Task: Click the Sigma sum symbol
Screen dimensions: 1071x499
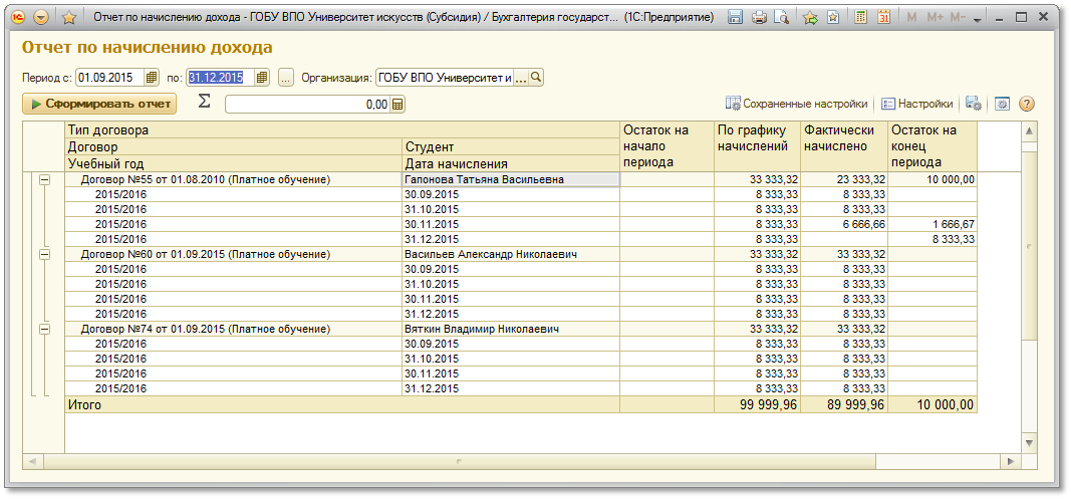Action: (204, 102)
